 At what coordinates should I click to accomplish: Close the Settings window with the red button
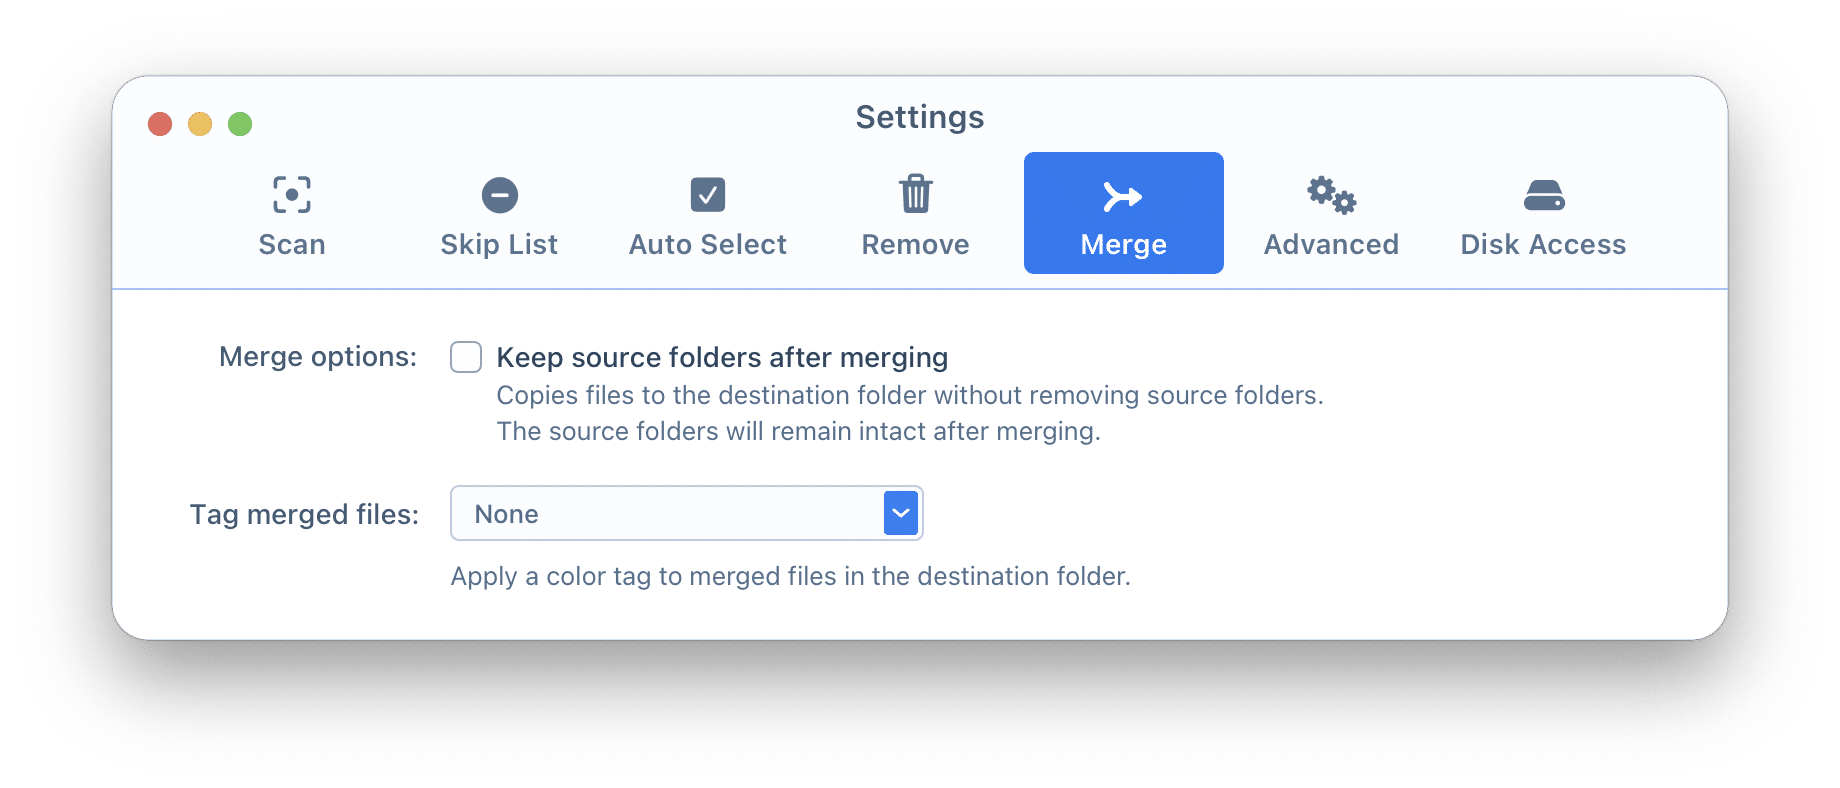click(160, 124)
